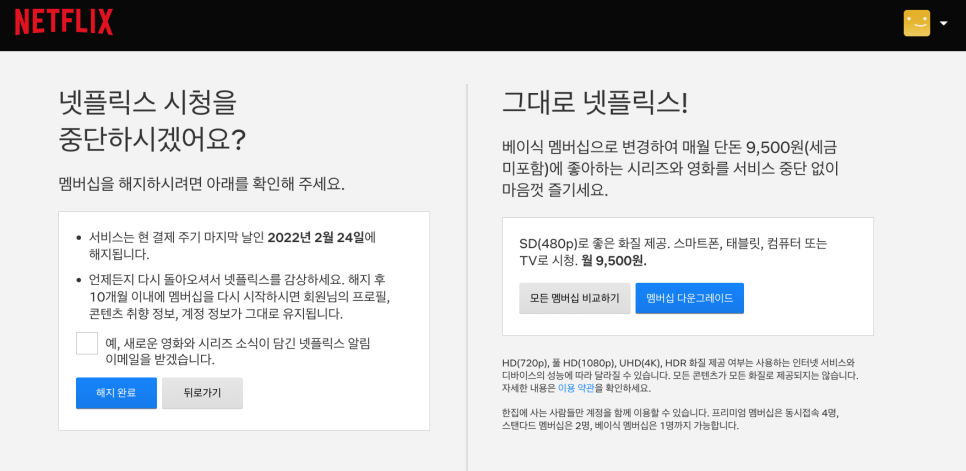Click the 해지 완료 button
Image resolution: width=966 pixels, height=471 pixels.
click(x=116, y=393)
